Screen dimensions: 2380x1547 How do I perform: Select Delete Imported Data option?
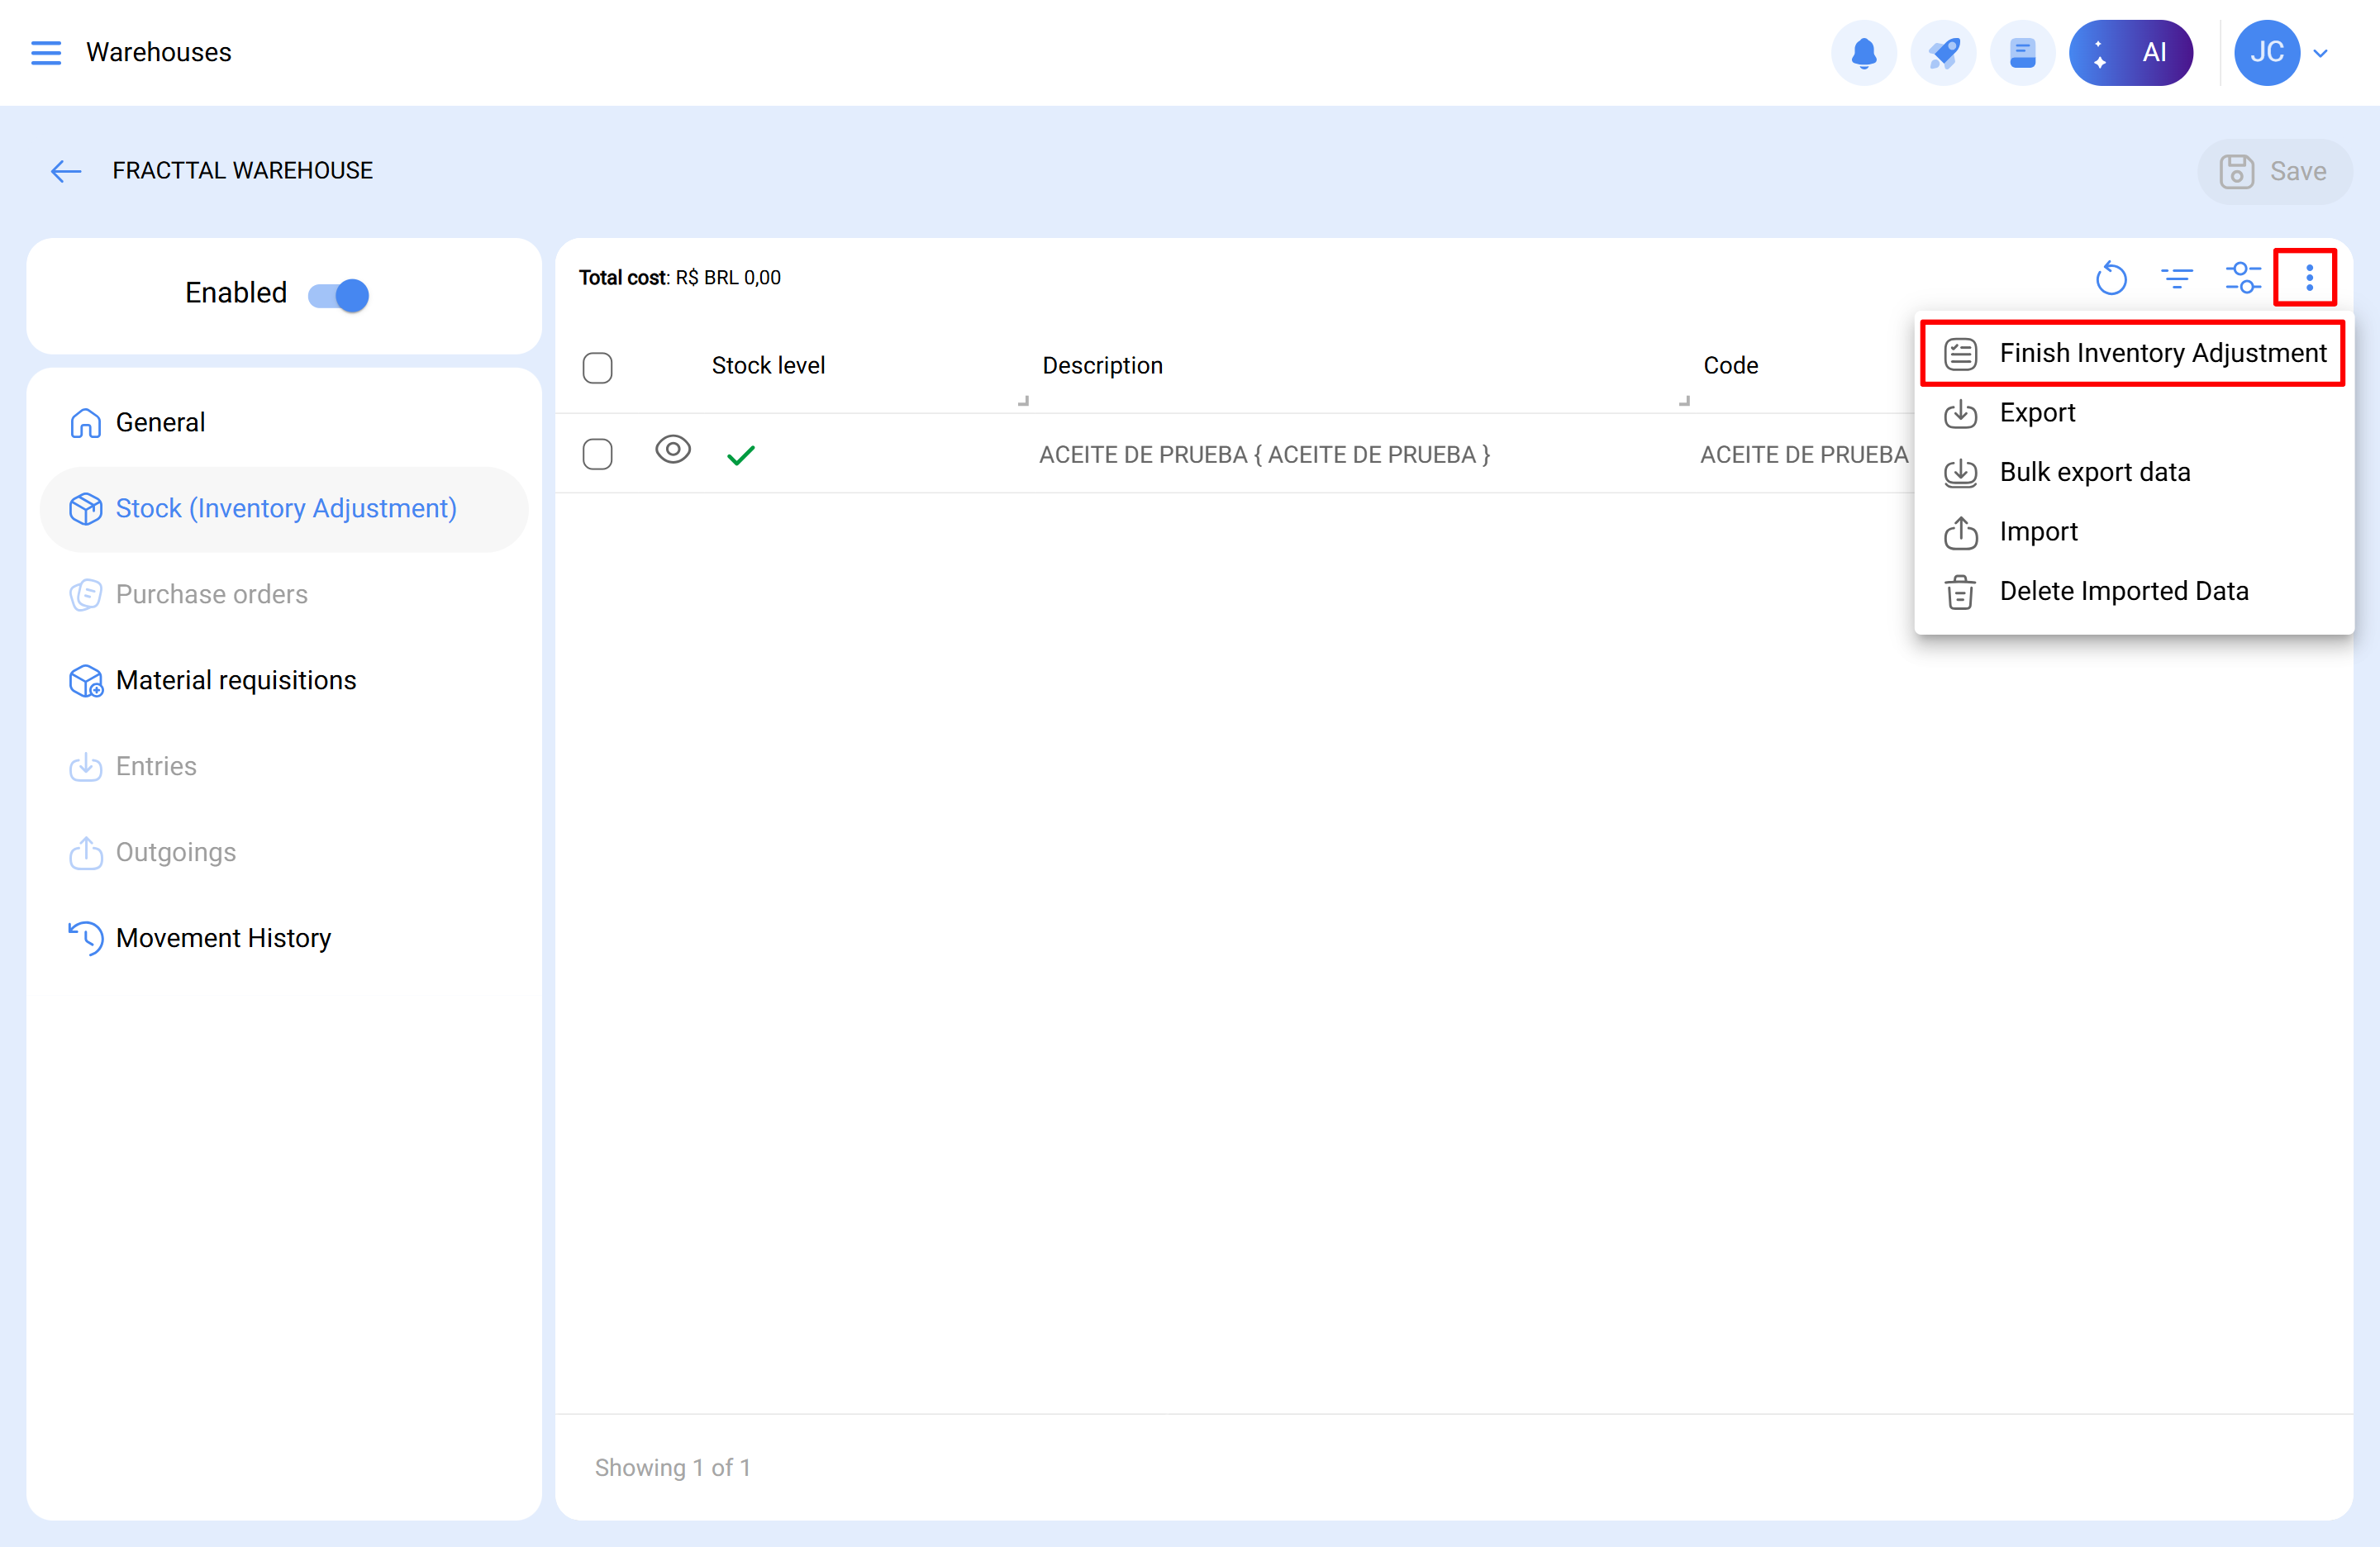pos(2123,591)
